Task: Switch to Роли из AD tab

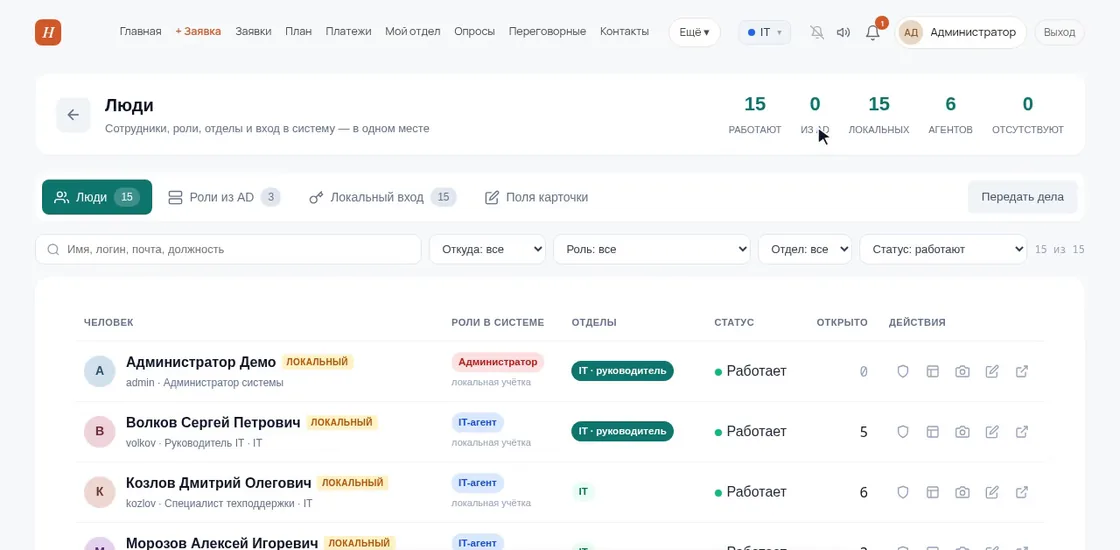Action: click(224, 197)
